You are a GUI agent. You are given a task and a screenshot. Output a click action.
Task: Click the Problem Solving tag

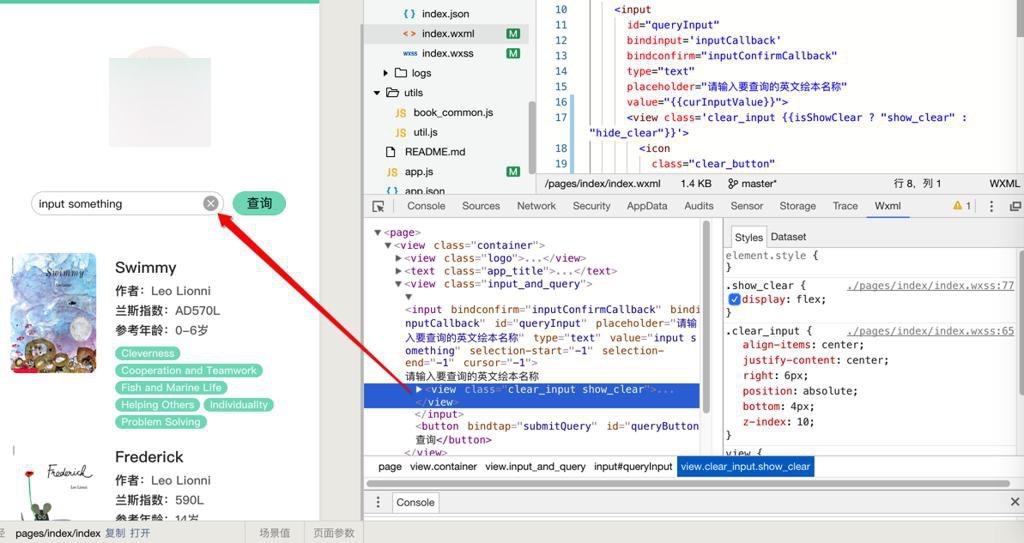161,421
